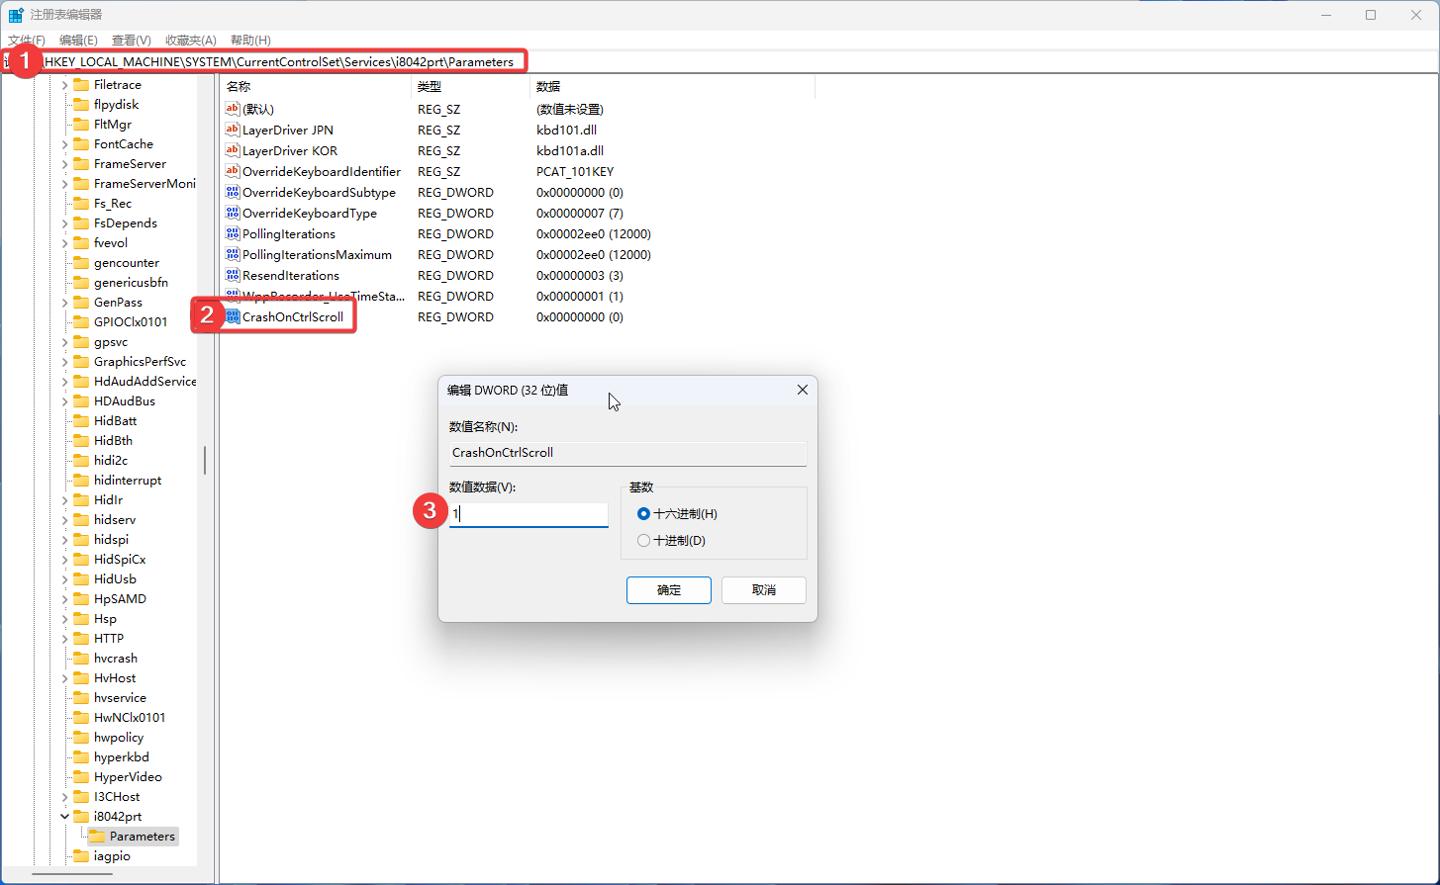Image resolution: width=1440 pixels, height=885 pixels.
Task: Click the 确定 button in dialog
Action: [x=668, y=590]
